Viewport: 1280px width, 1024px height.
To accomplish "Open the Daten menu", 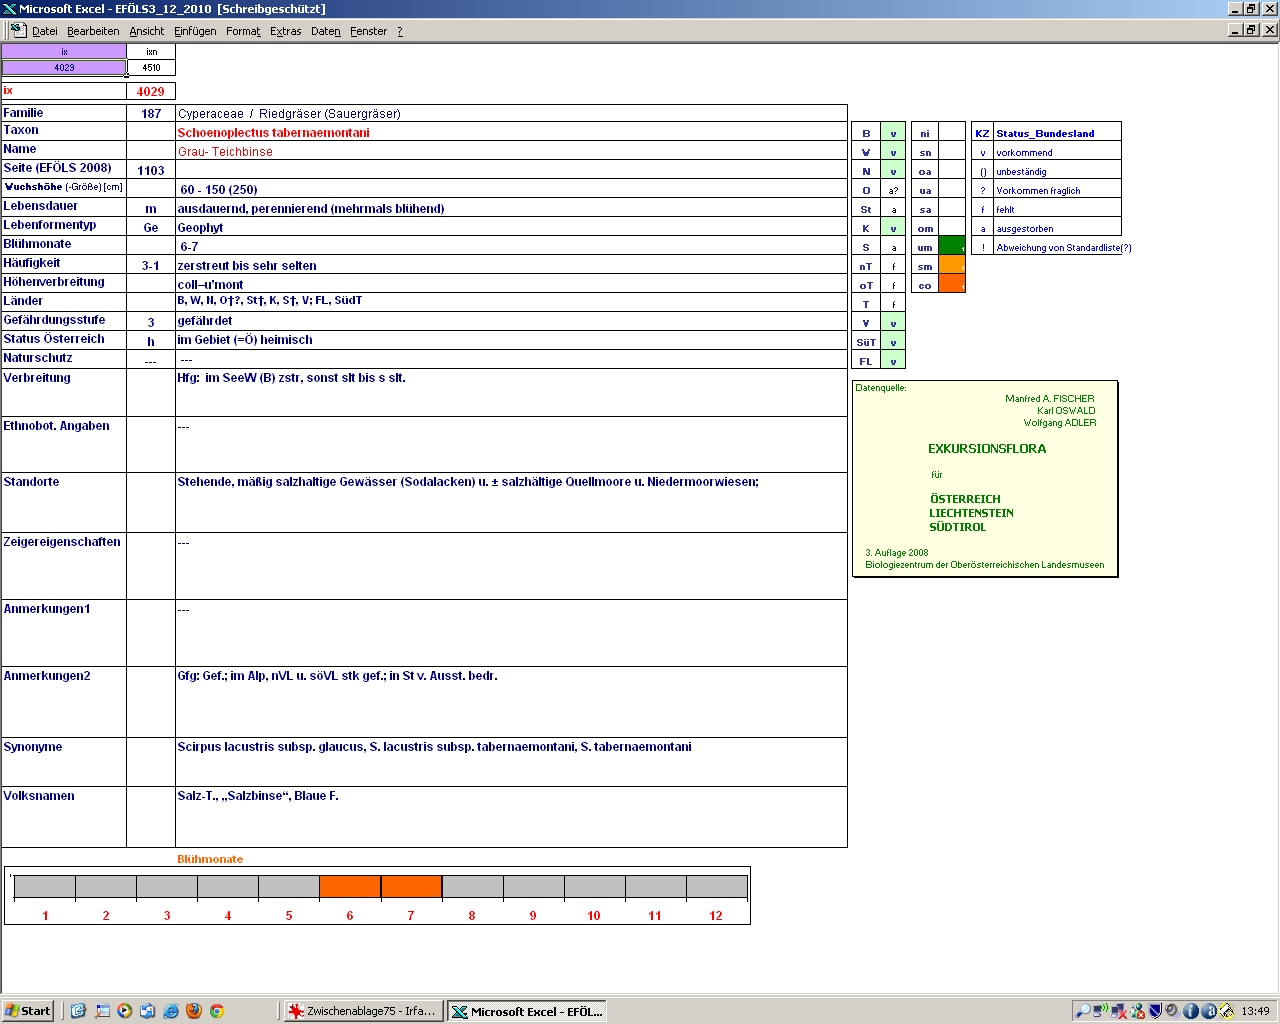I will click(x=326, y=31).
